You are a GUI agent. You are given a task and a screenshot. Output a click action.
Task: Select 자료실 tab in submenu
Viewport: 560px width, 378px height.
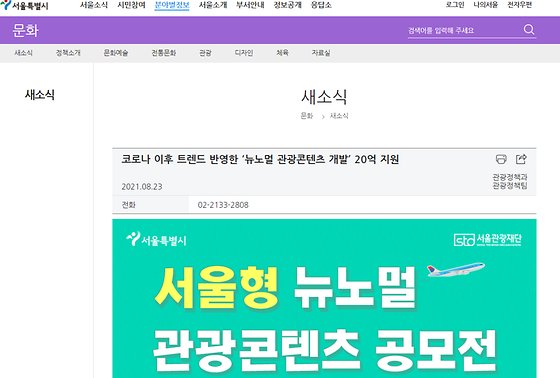tap(321, 53)
